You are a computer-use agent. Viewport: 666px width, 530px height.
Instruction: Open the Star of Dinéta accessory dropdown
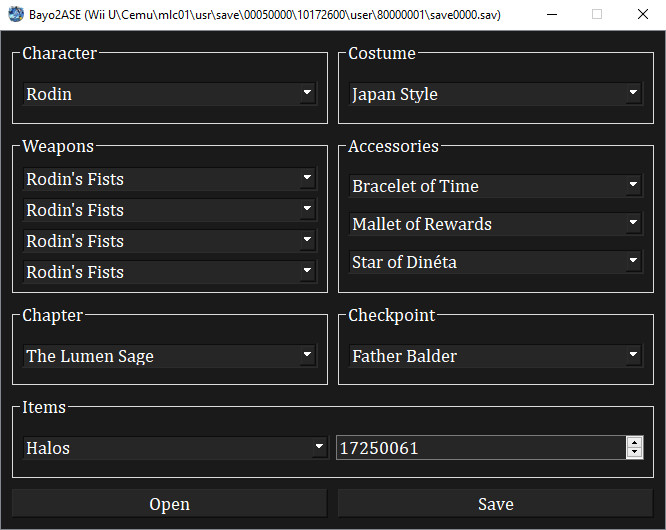coord(495,262)
